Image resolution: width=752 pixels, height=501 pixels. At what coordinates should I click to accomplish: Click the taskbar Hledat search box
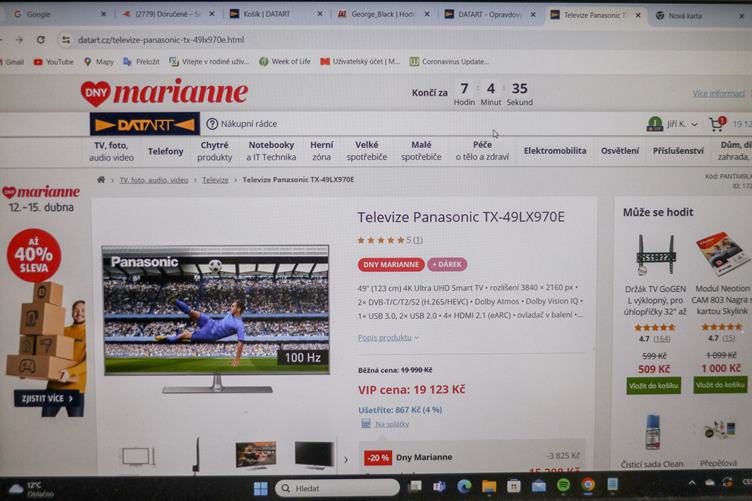point(337,489)
